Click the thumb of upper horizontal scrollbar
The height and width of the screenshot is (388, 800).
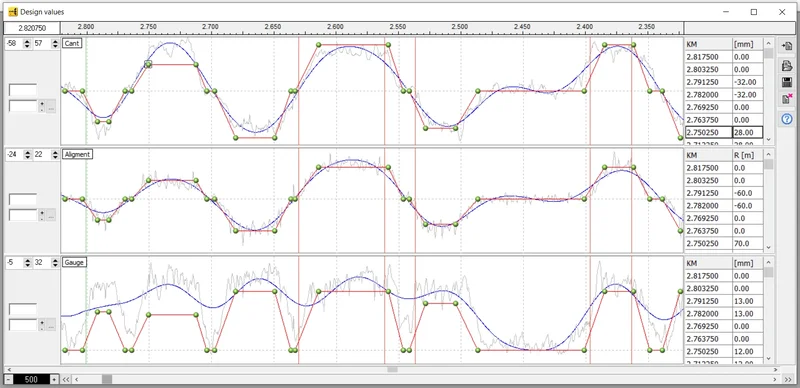[392, 369]
